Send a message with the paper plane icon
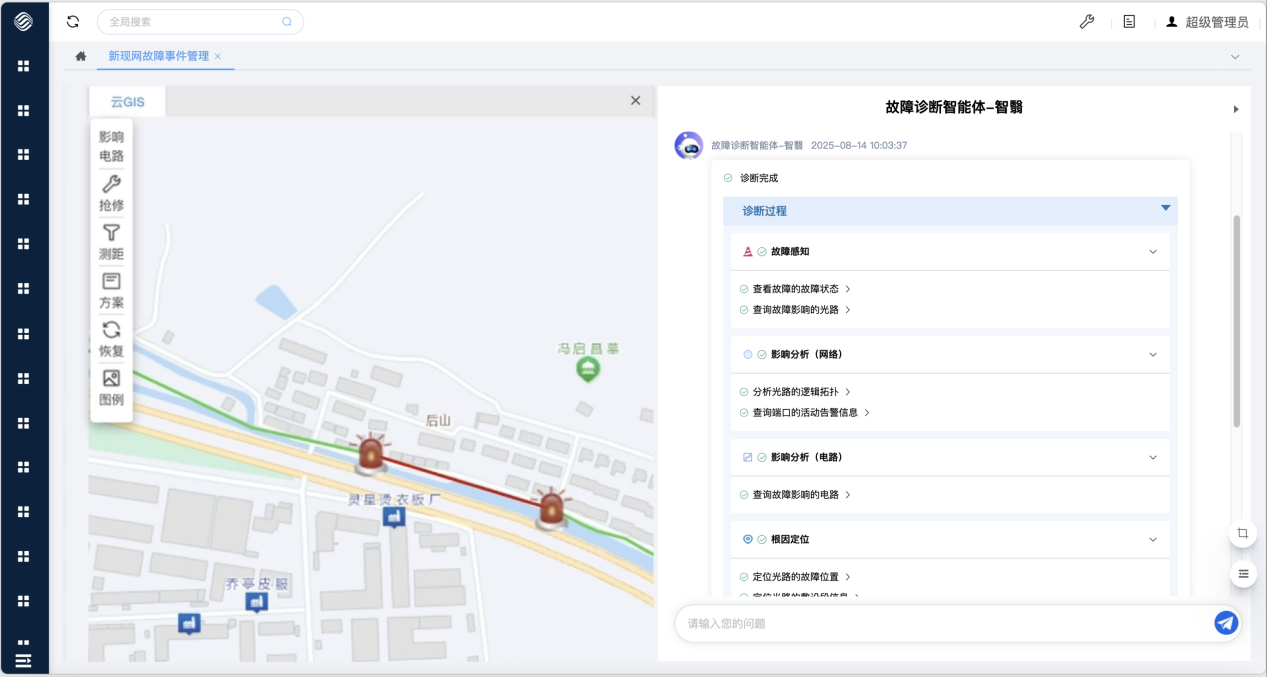Image resolution: width=1267 pixels, height=677 pixels. [x=1226, y=622]
